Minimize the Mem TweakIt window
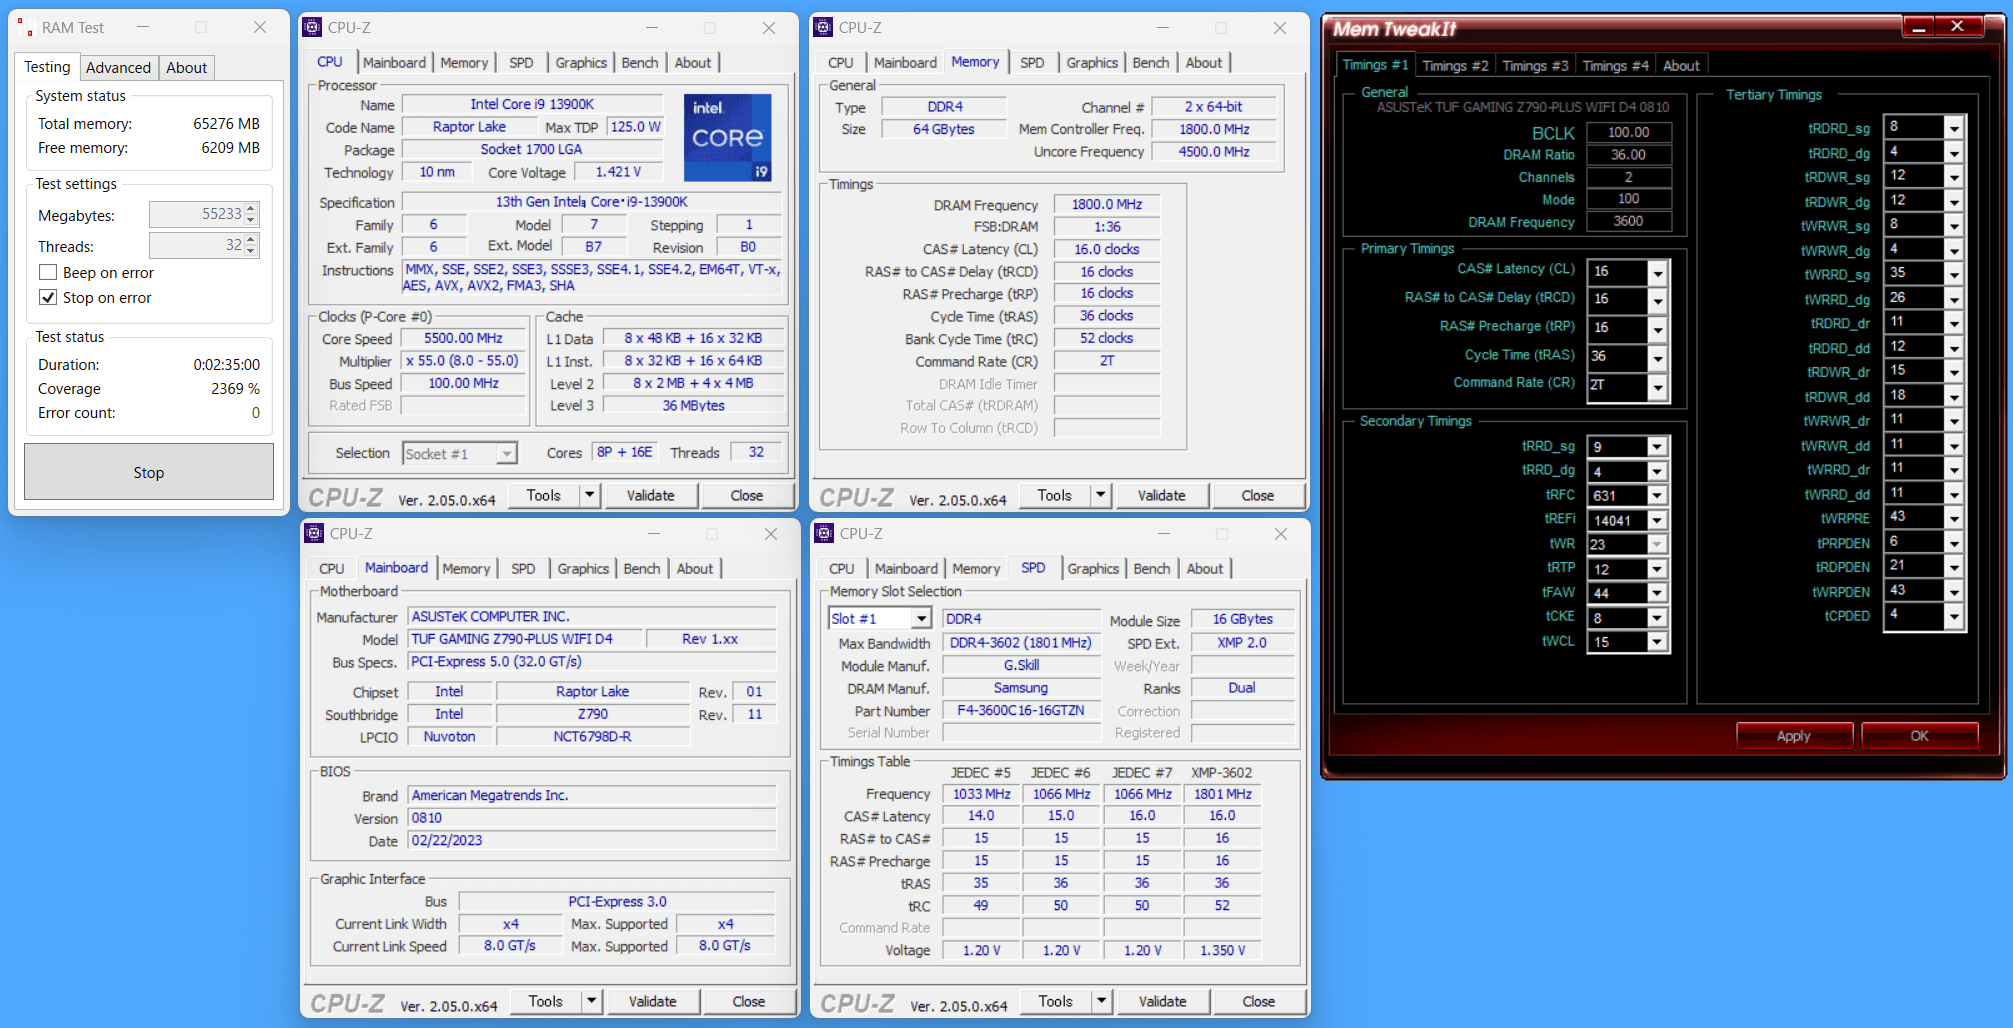This screenshot has height=1028, width=2013. [1918, 27]
